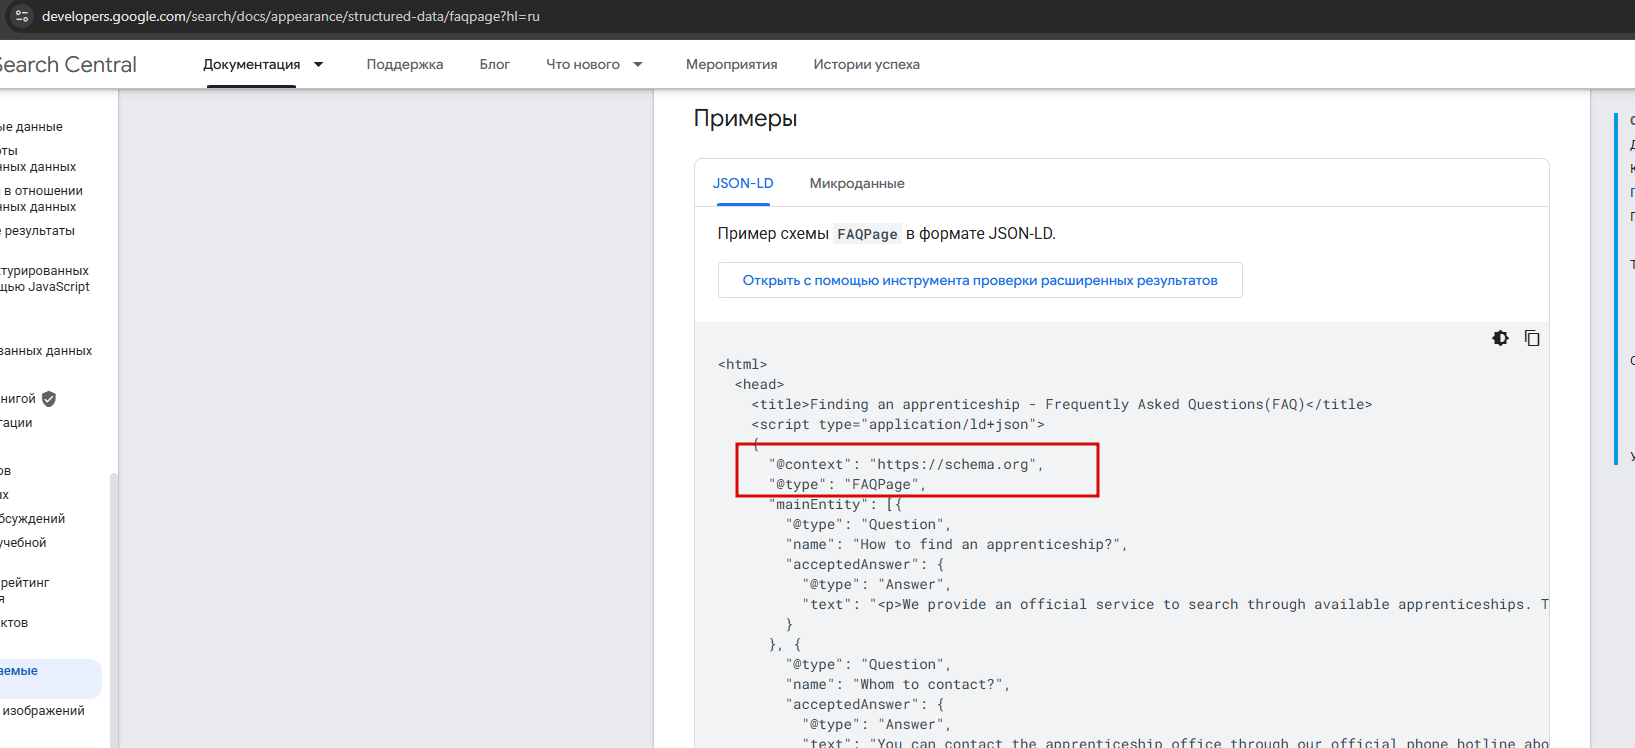Open code in rich results test tool
Screen dimensions: 1635x748
tap(979, 281)
